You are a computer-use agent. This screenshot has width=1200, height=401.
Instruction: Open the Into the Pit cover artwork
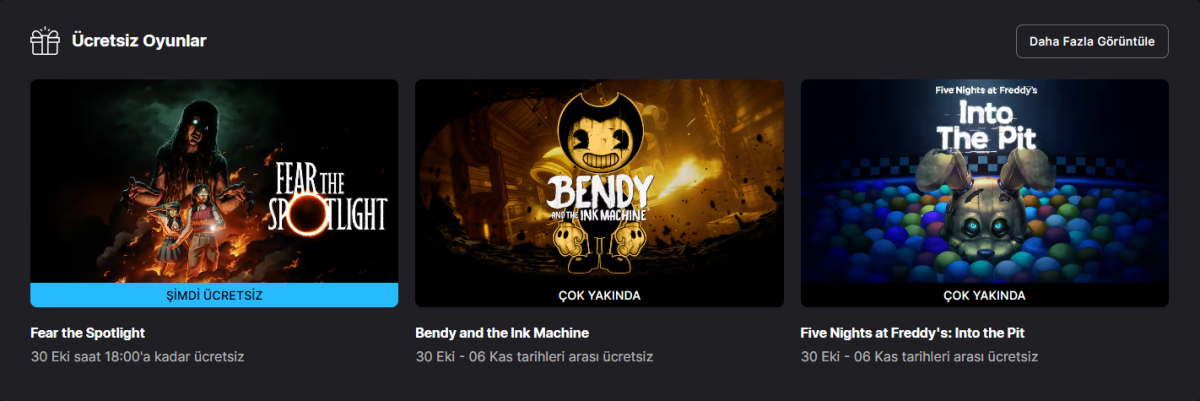tap(985, 182)
